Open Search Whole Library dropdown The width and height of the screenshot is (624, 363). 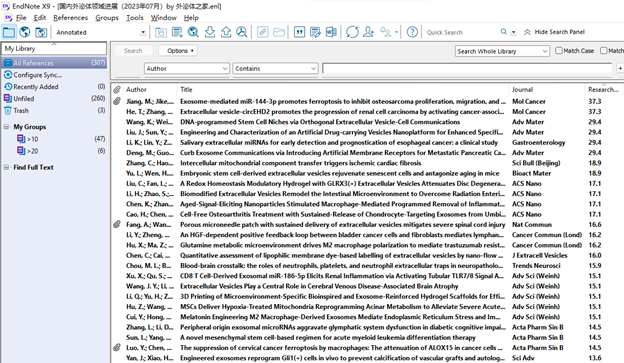(502, 51)
